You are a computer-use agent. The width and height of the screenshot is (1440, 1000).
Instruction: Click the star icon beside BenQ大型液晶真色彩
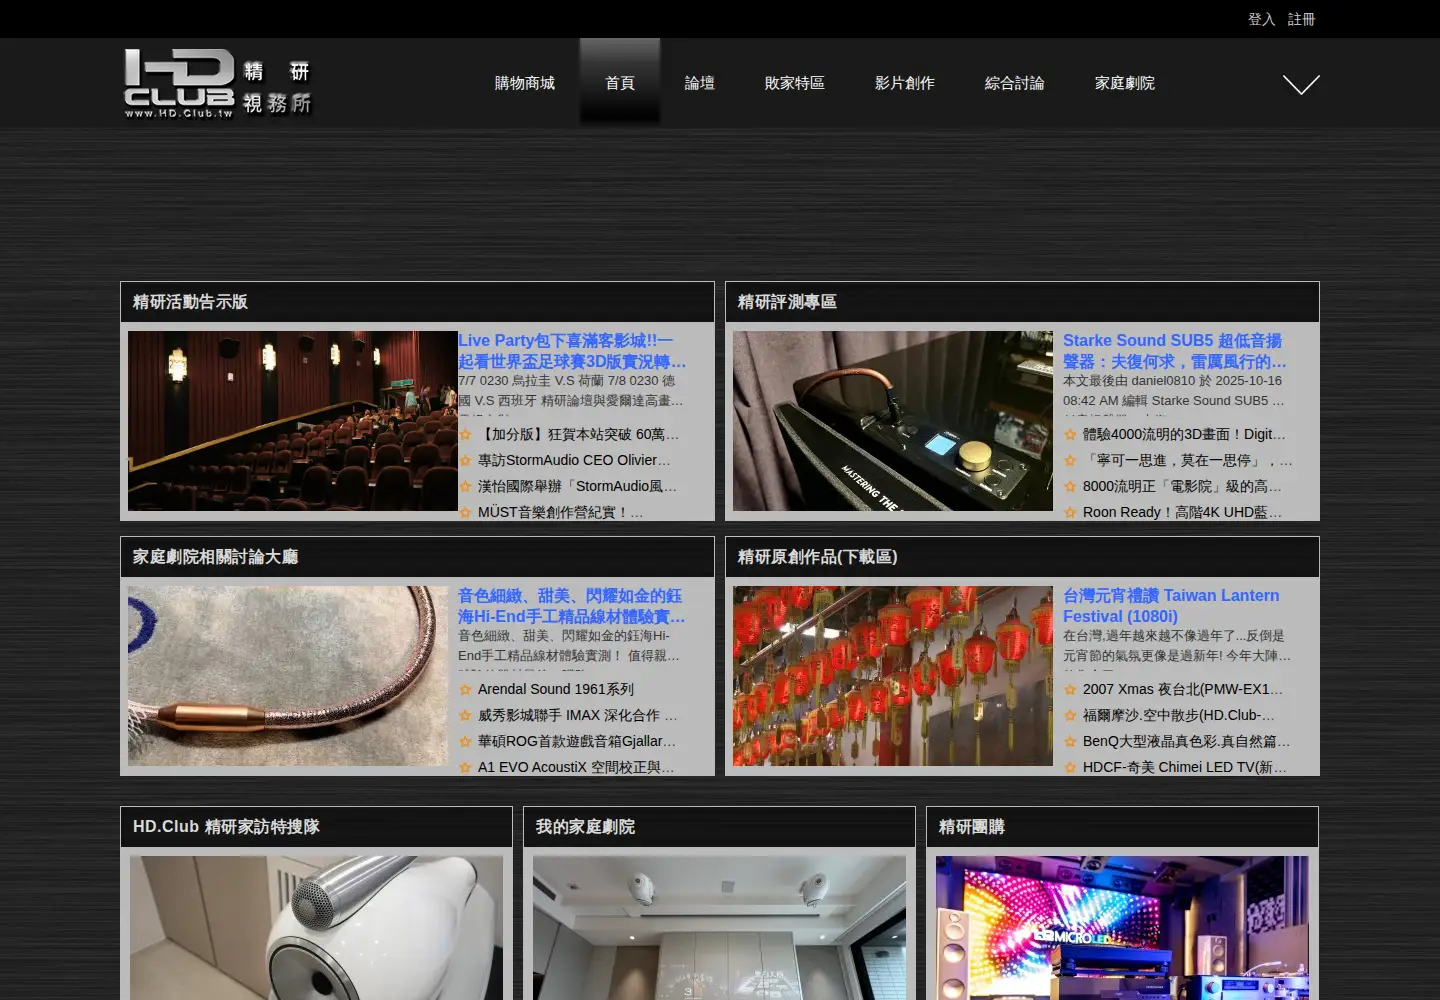(x=1070, y=742)
